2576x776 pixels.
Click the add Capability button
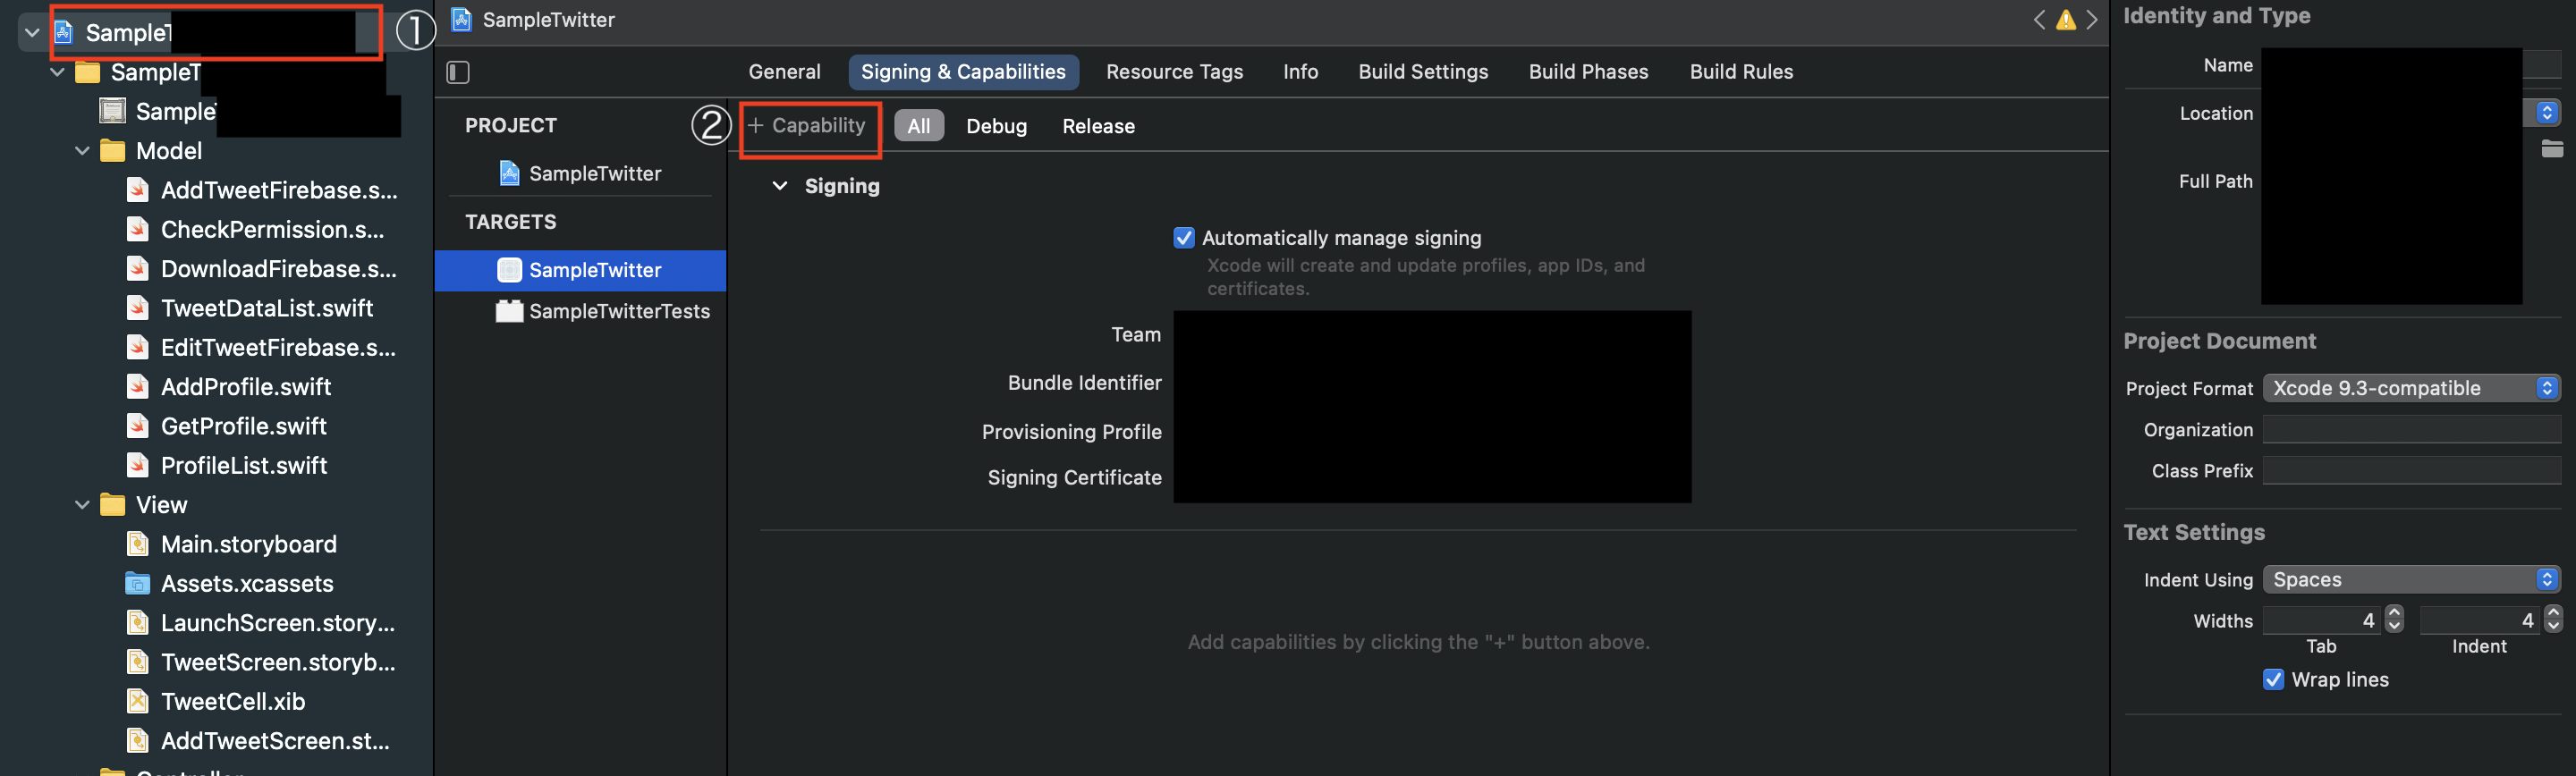click(808, 126)
